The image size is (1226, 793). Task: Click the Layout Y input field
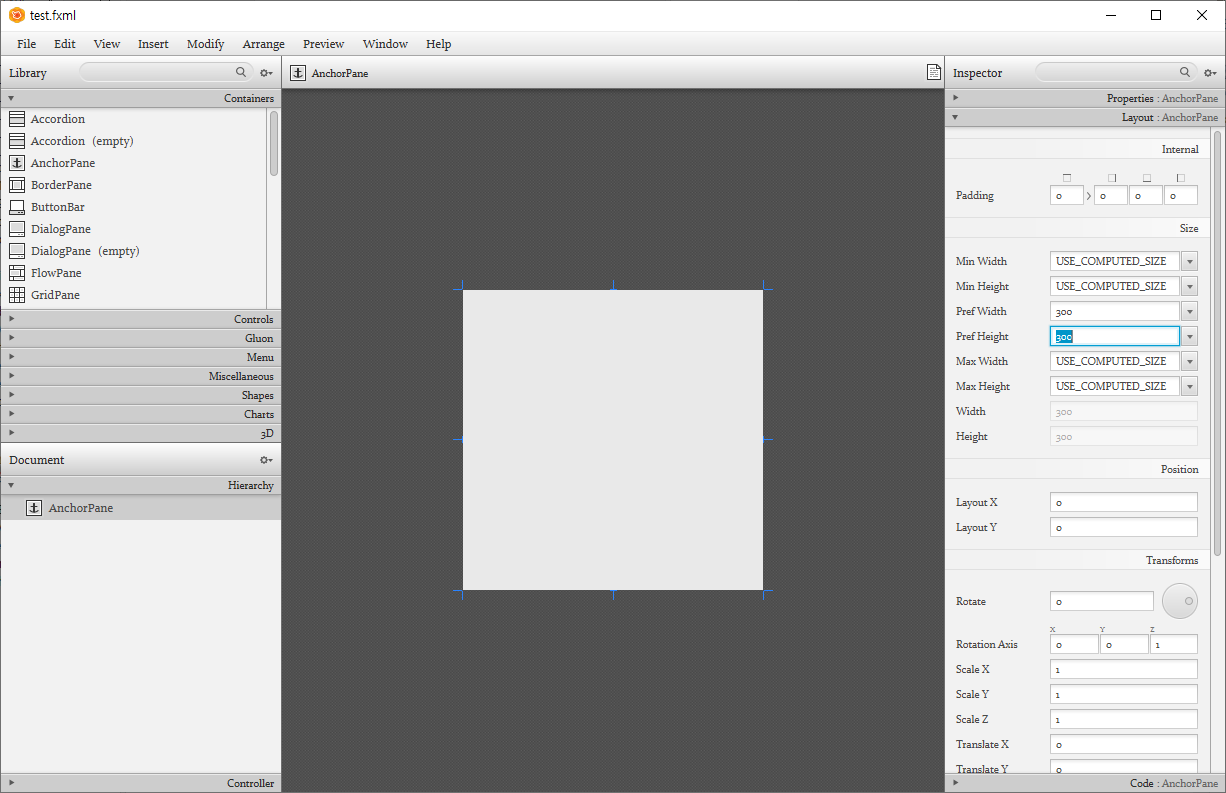[x=1124, y=527]
